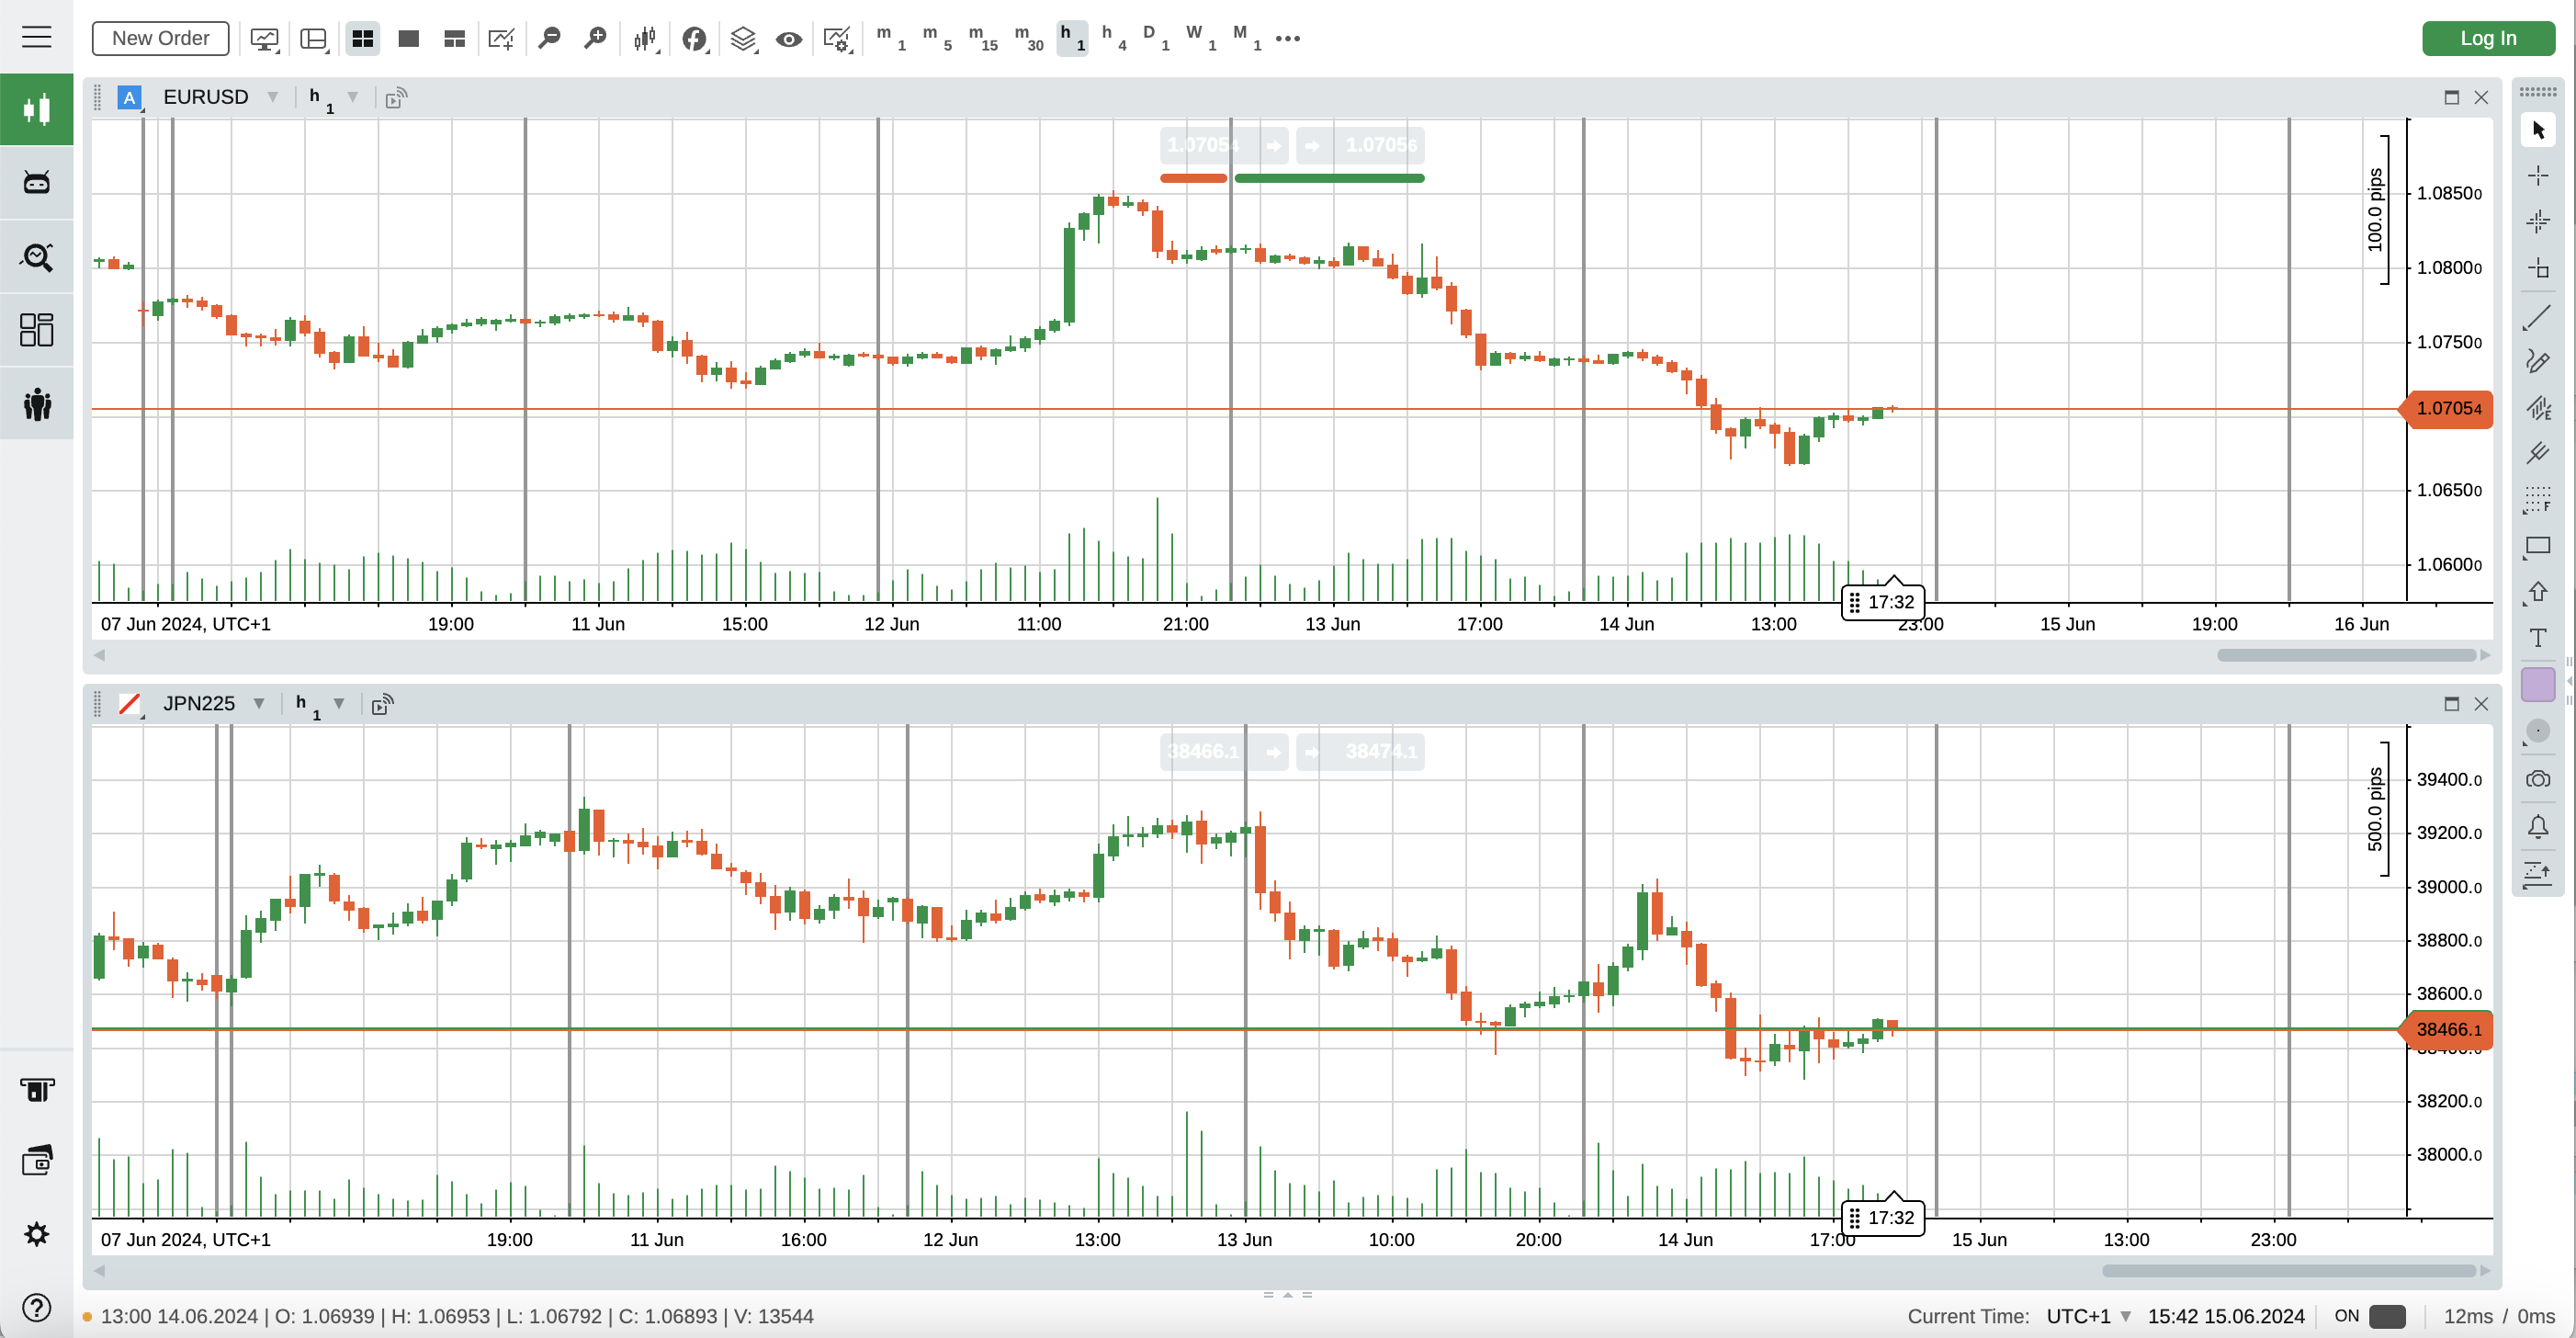Image resolution: width=2576 pixels, height=1338 pixels.
Task: Open the indicators f dropdown
Action: point(695,38)
